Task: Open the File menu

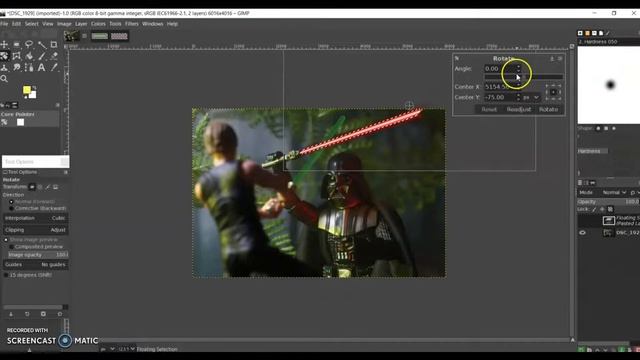Action: (4, 24)
